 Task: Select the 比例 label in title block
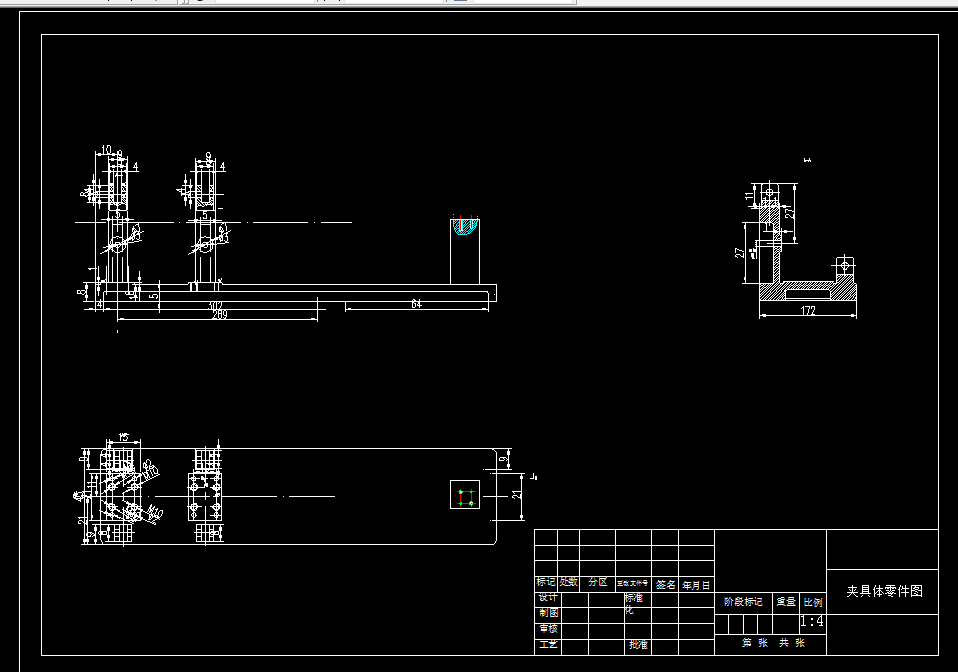coord(813,602)
